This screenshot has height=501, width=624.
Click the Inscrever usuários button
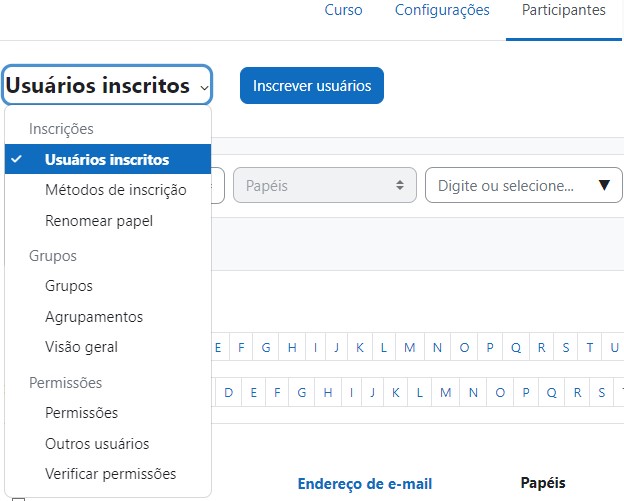pyautogui.click(x=311, y=86)
